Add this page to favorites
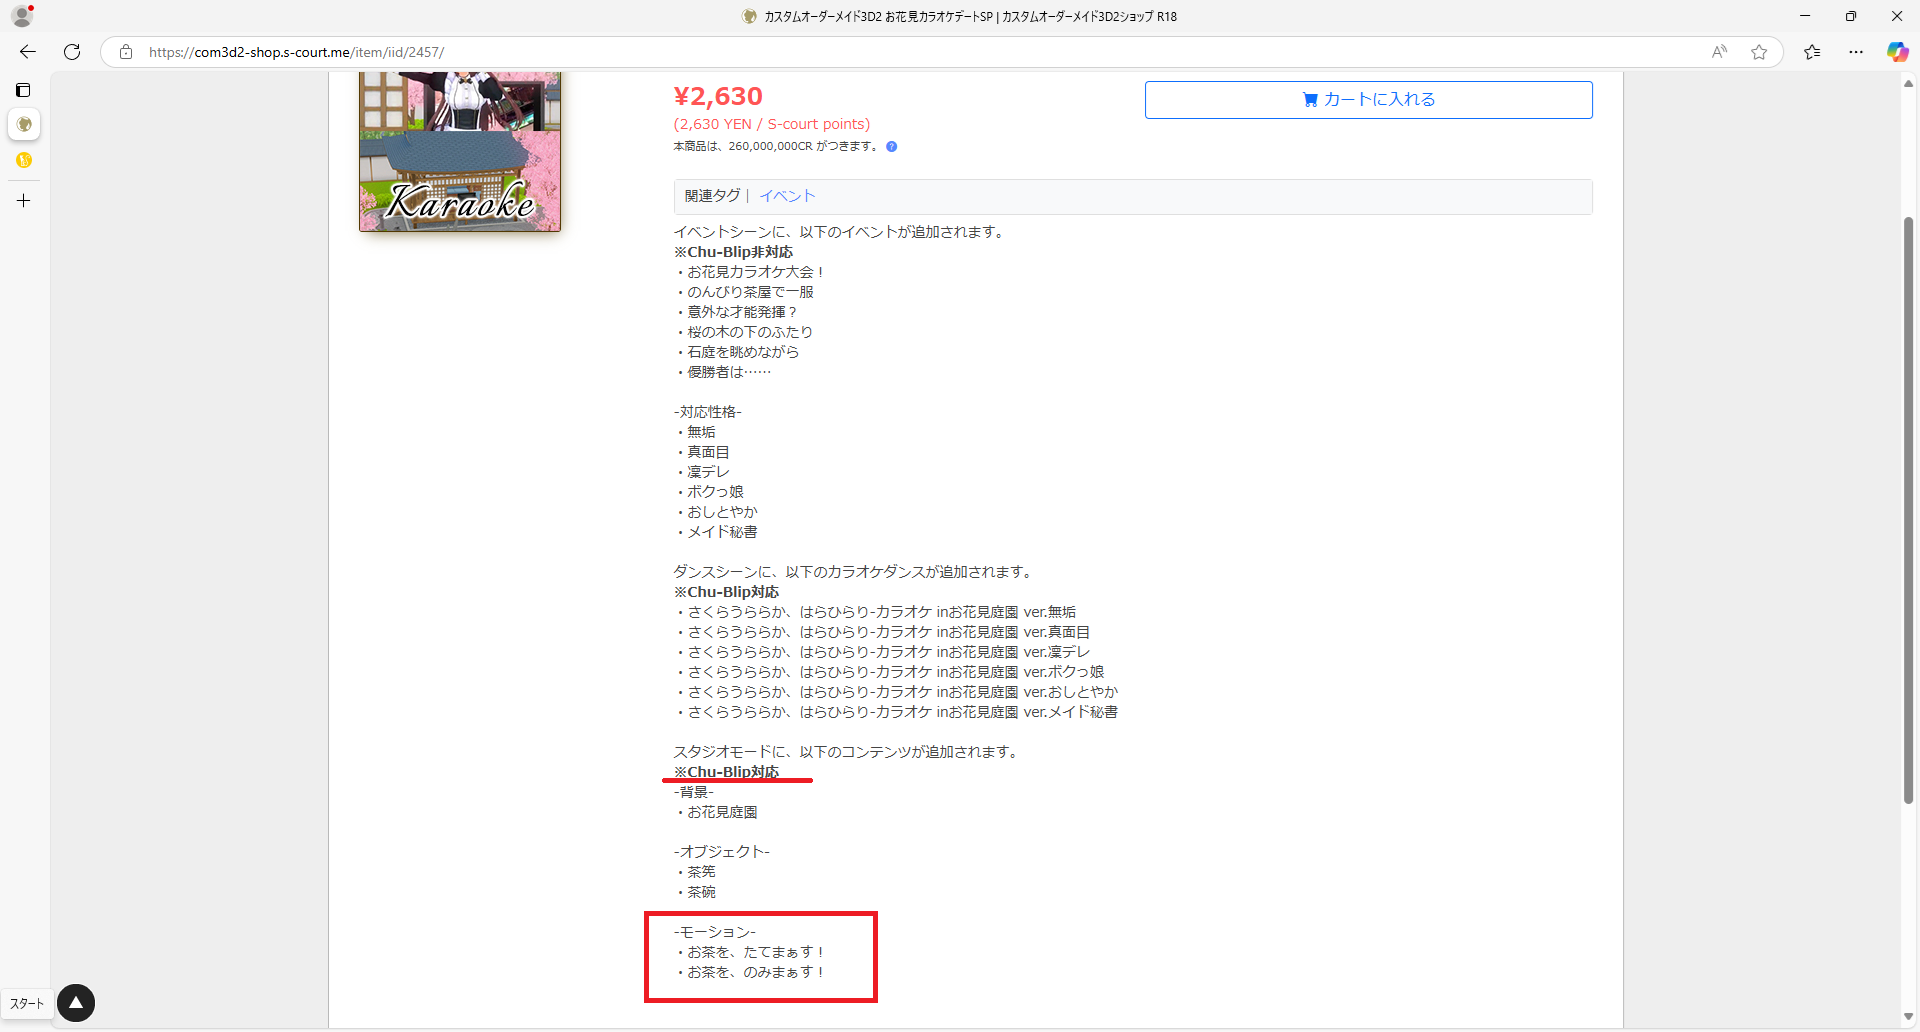The height and width of the screenshot is (1032, 1920). (x=1759, y=52)
